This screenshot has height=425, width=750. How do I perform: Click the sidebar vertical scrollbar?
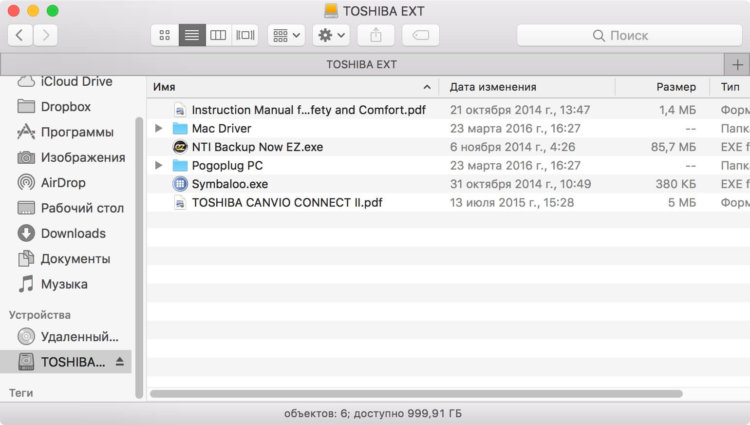pyautogui.click(x=139, y=257)
